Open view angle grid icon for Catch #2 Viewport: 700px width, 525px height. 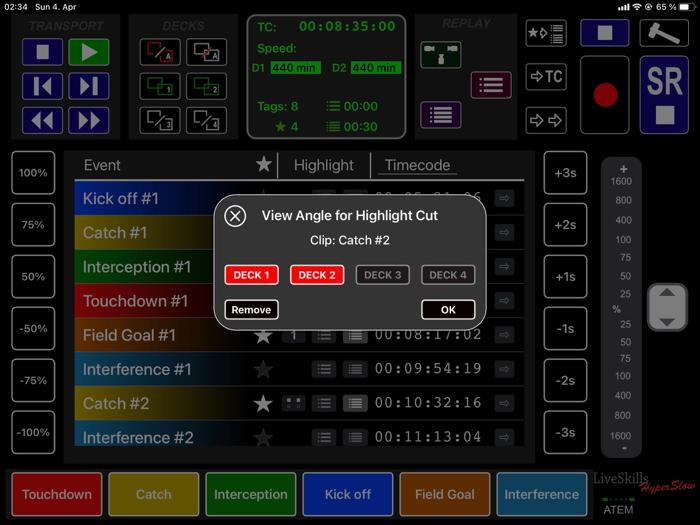[293, 404]
